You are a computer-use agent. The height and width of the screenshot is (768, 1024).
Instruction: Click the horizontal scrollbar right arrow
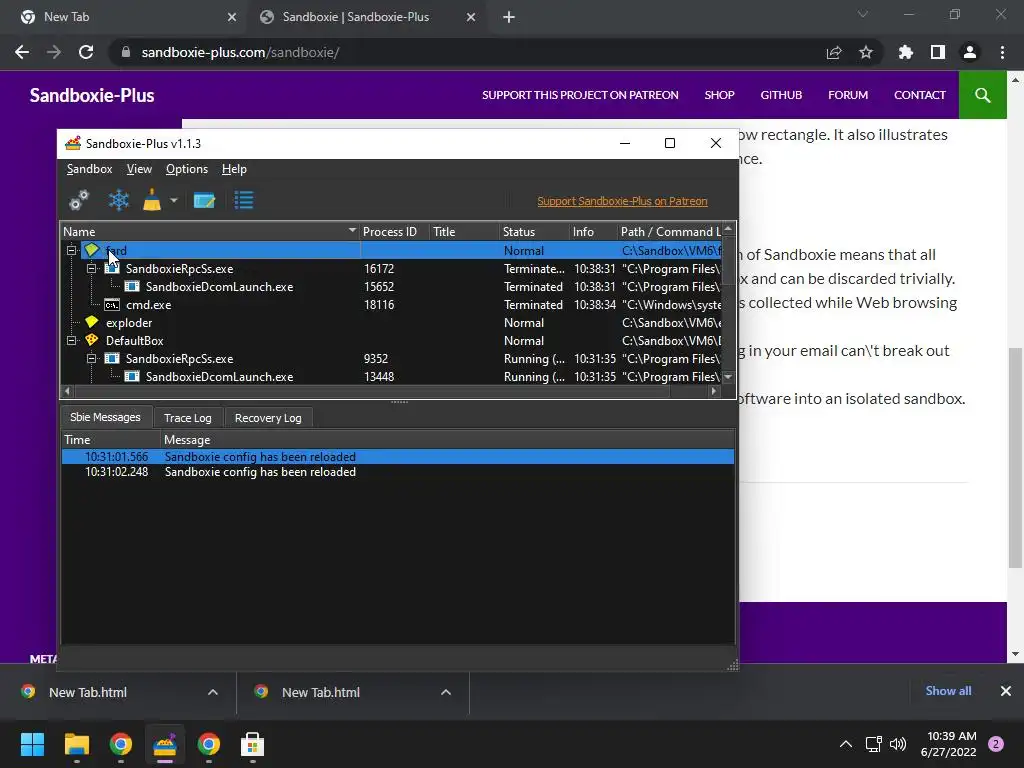point(714,391)
